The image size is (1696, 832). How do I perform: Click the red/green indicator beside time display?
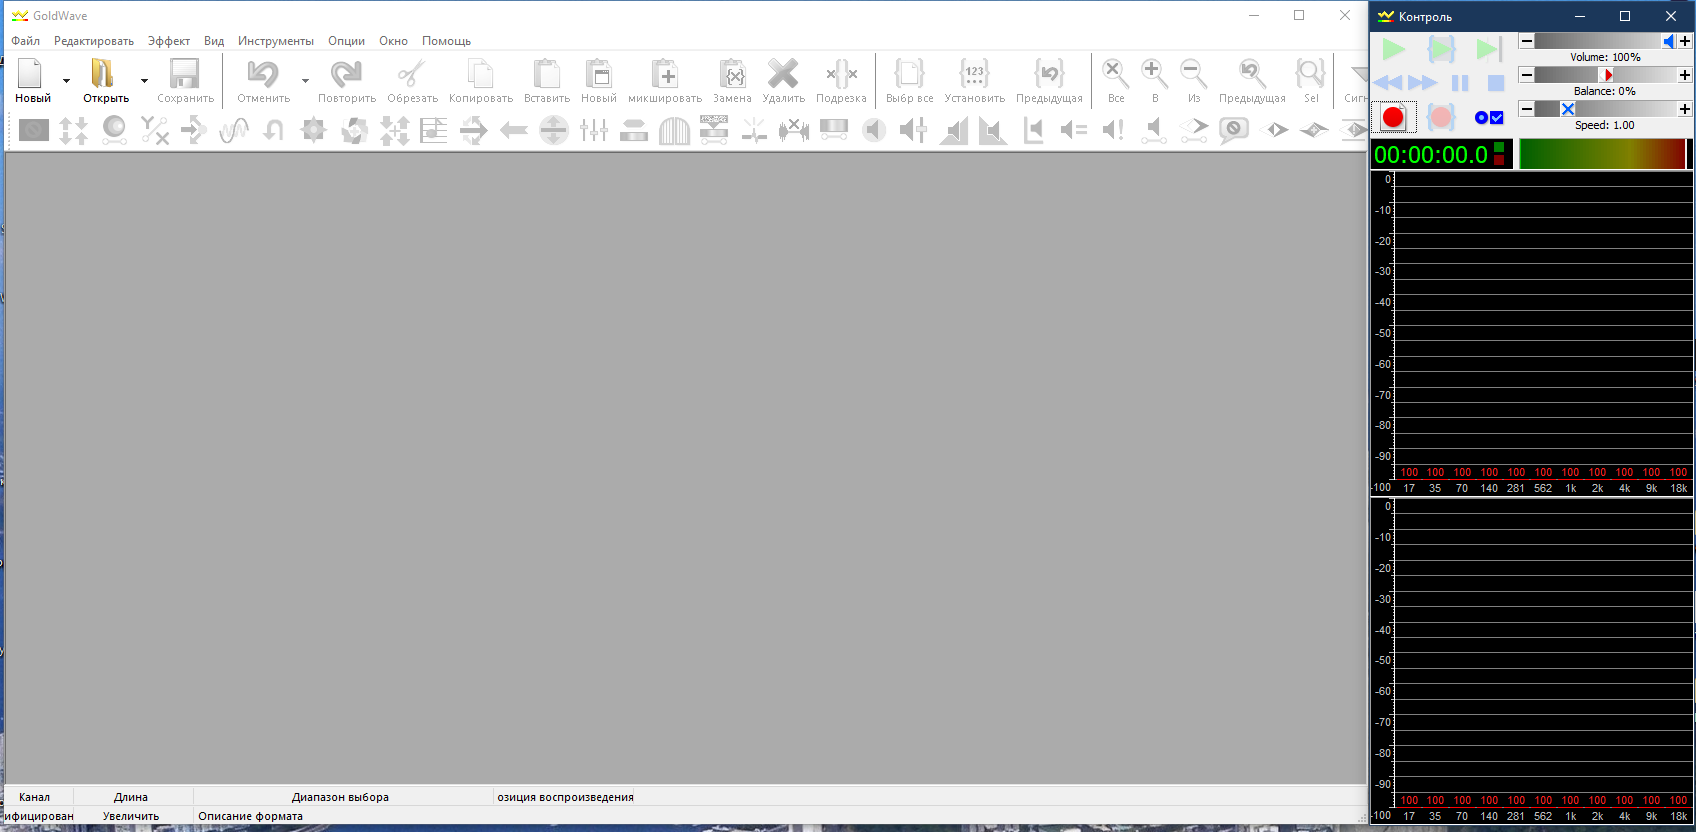(1499, 154)
